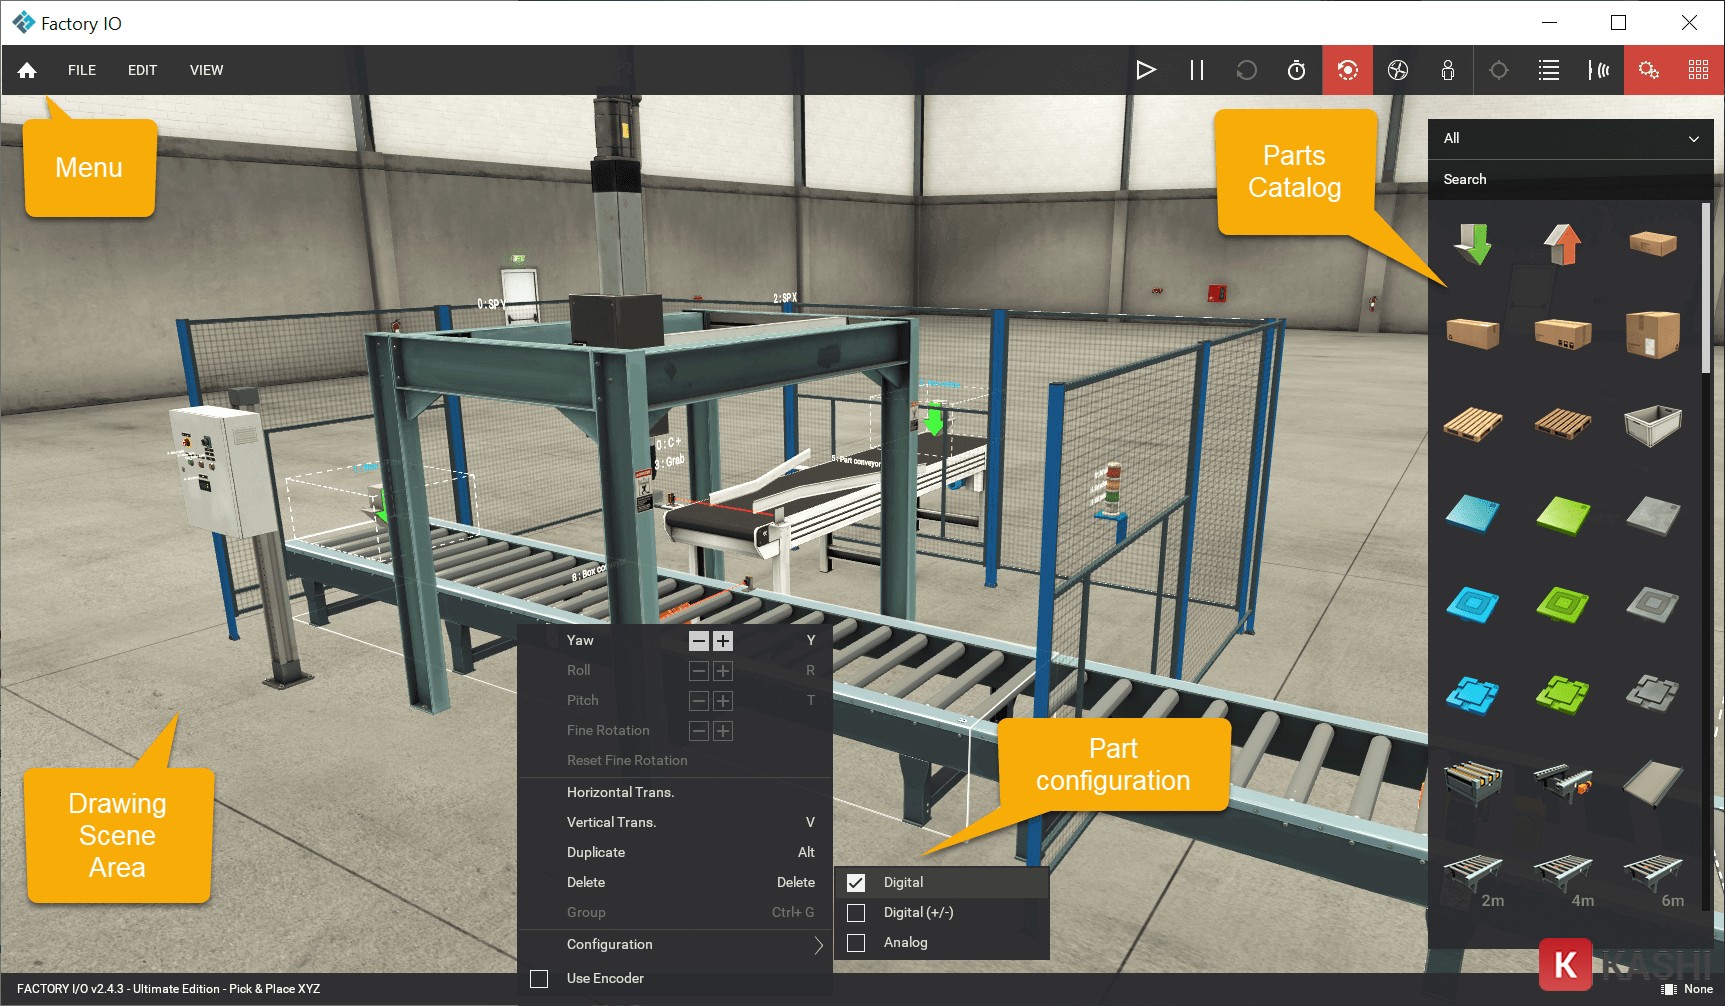
Task: Select the blue raw material part thumbnail
Action: tap(1472, 514)
